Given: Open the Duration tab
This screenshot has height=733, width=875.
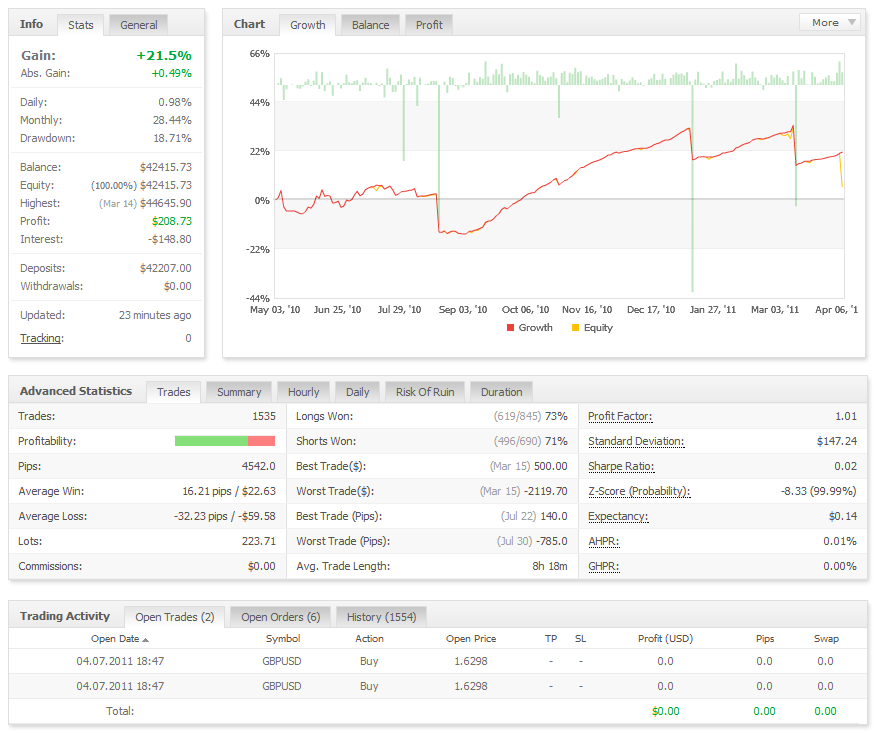Looking at the screenshot, I should click(x=501, y=392).
